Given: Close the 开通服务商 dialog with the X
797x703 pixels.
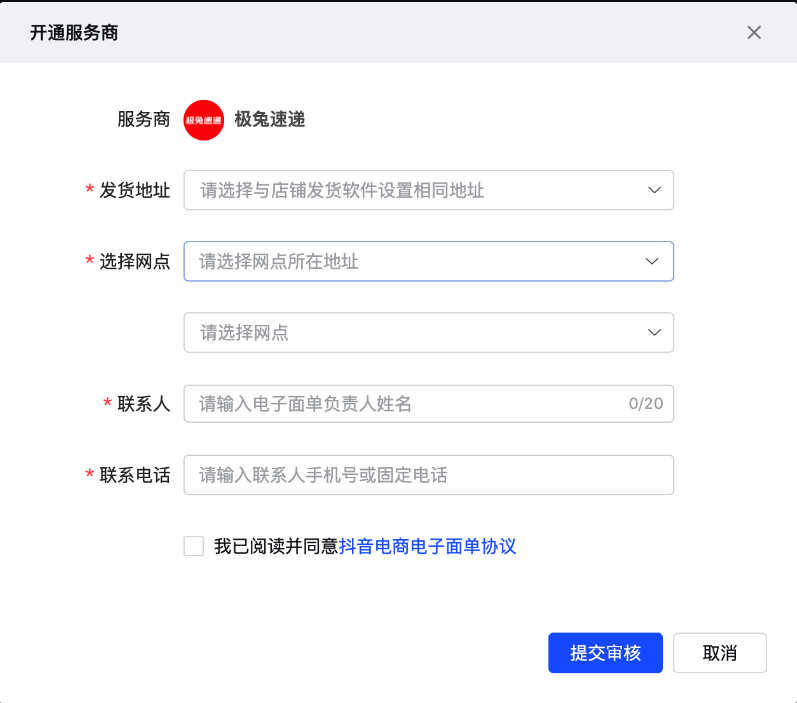Looking at the screenshot, I should [x=754, y=32].
